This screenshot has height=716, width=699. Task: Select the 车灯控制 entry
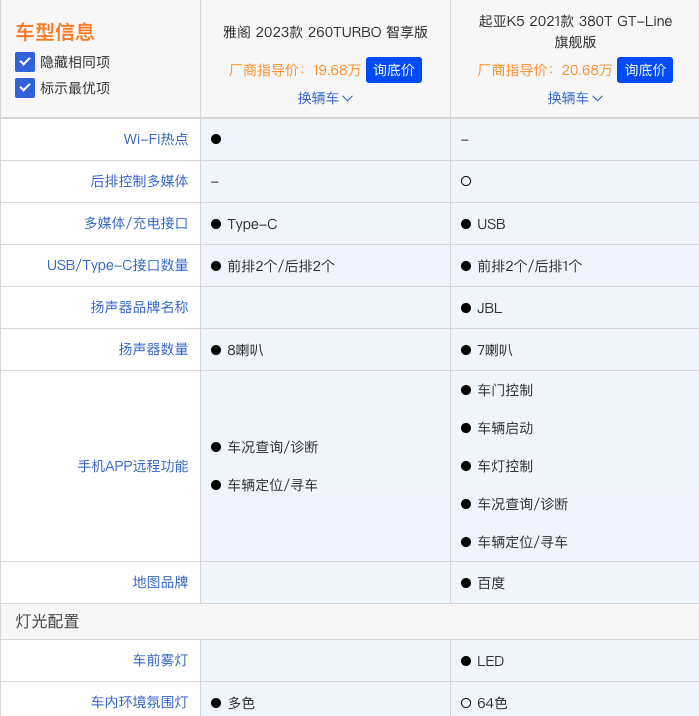(505, 466)
